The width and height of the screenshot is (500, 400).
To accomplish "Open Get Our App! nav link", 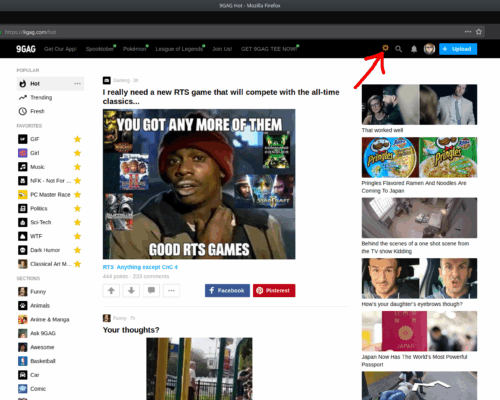I will coord(60,49).
